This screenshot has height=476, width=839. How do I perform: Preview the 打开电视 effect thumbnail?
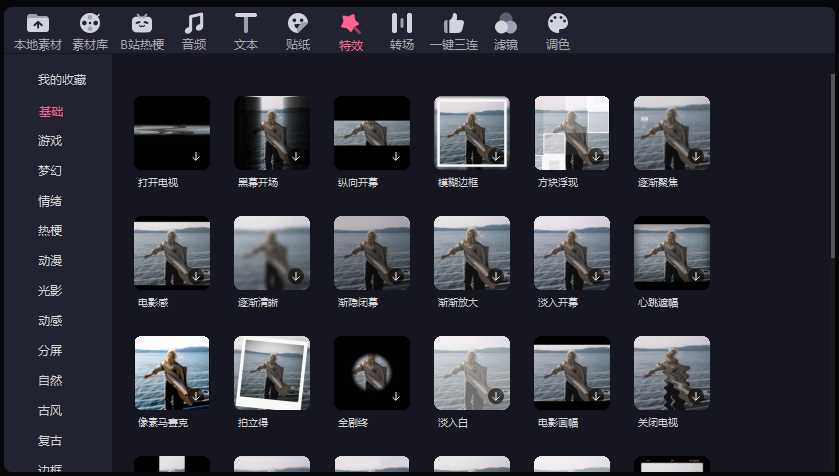(172, 133)
